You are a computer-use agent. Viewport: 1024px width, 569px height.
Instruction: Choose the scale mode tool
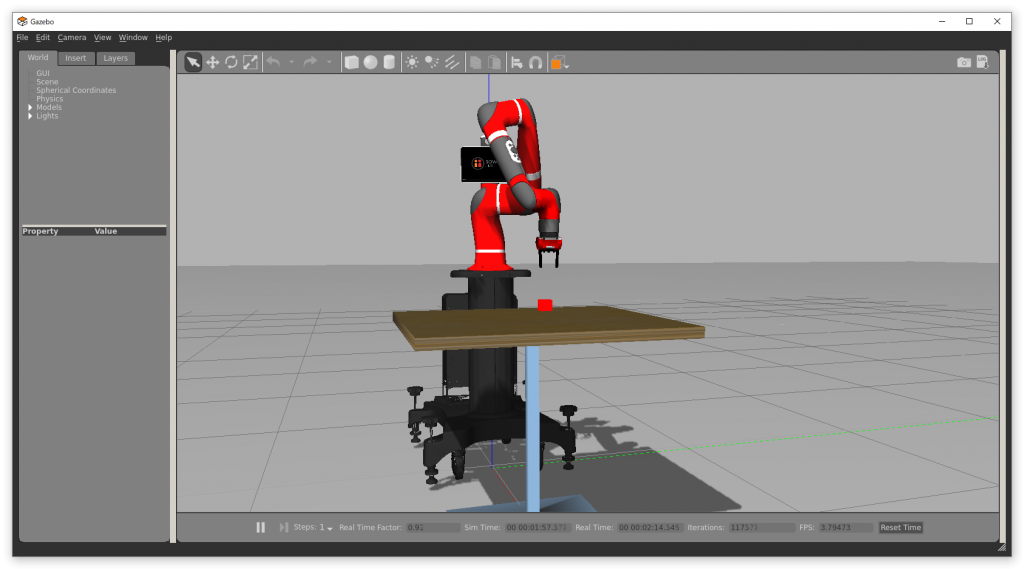[x=250, y=62]
